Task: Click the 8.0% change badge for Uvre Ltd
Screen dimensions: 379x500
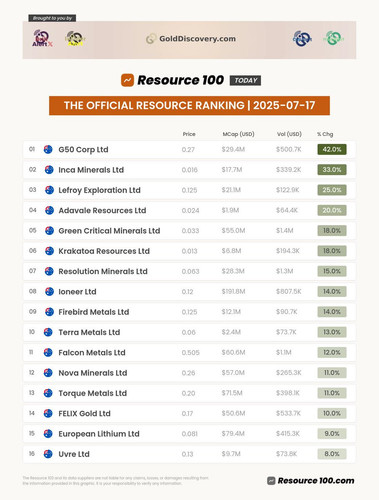Action: (332, 454)
